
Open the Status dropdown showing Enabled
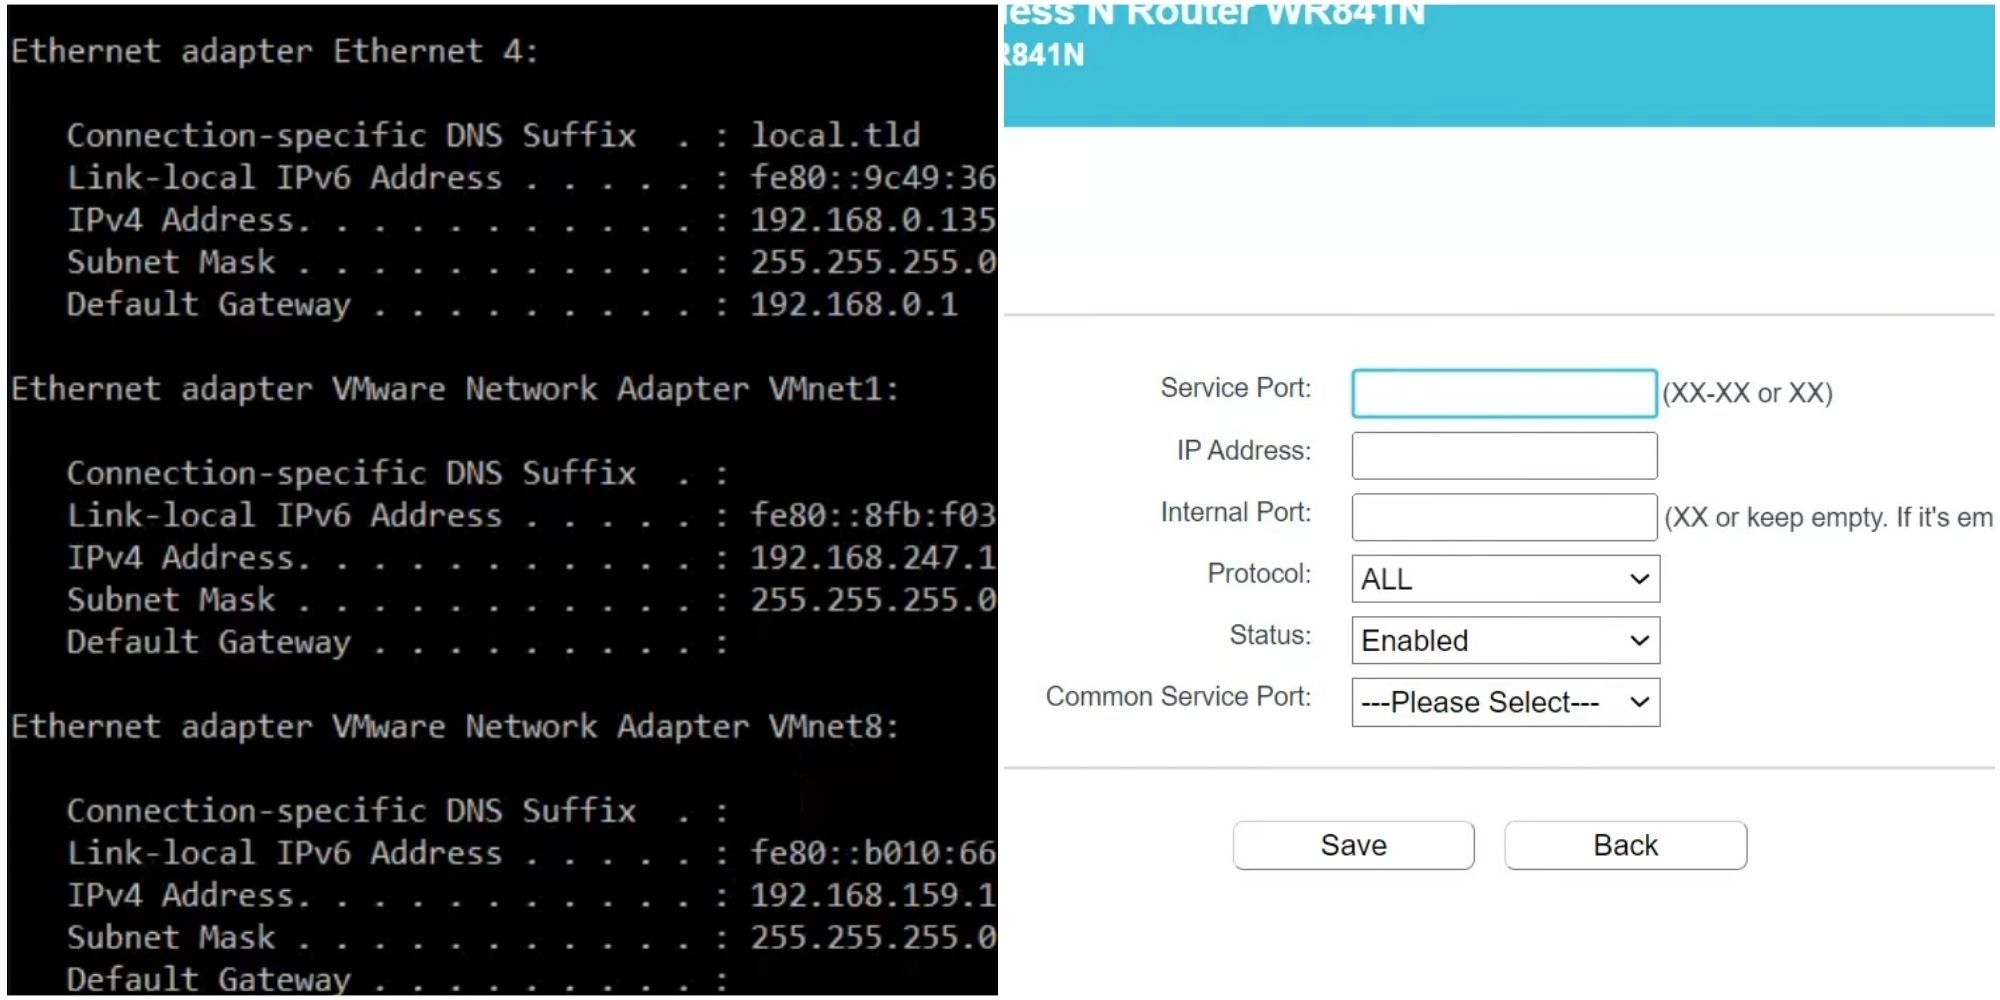[x=1505, y=640]
